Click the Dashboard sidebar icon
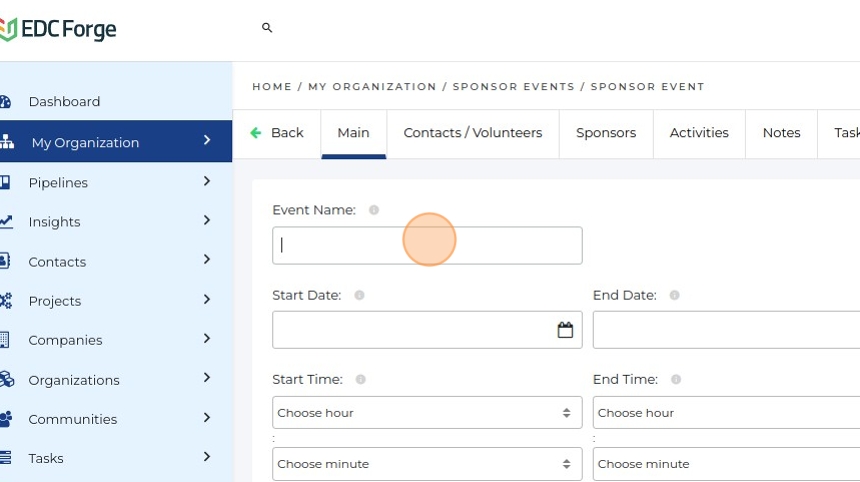Image resolution: width=860 pixels, height=482 pixels. point(5,102)
